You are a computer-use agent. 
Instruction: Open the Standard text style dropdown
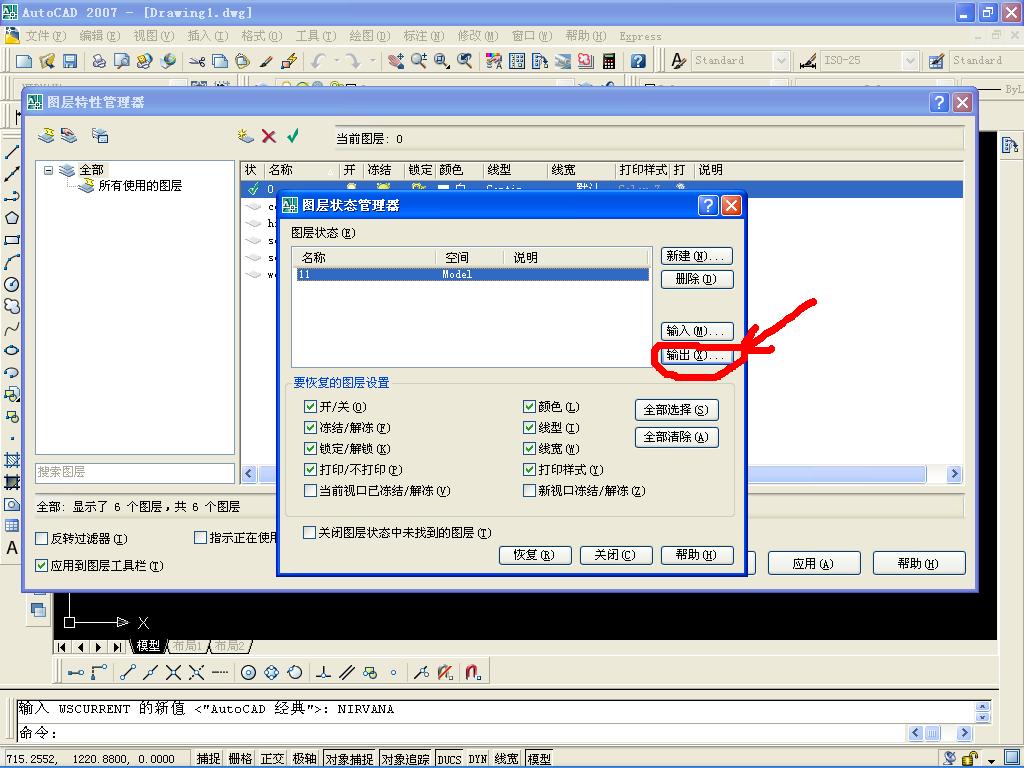[781, 61]
